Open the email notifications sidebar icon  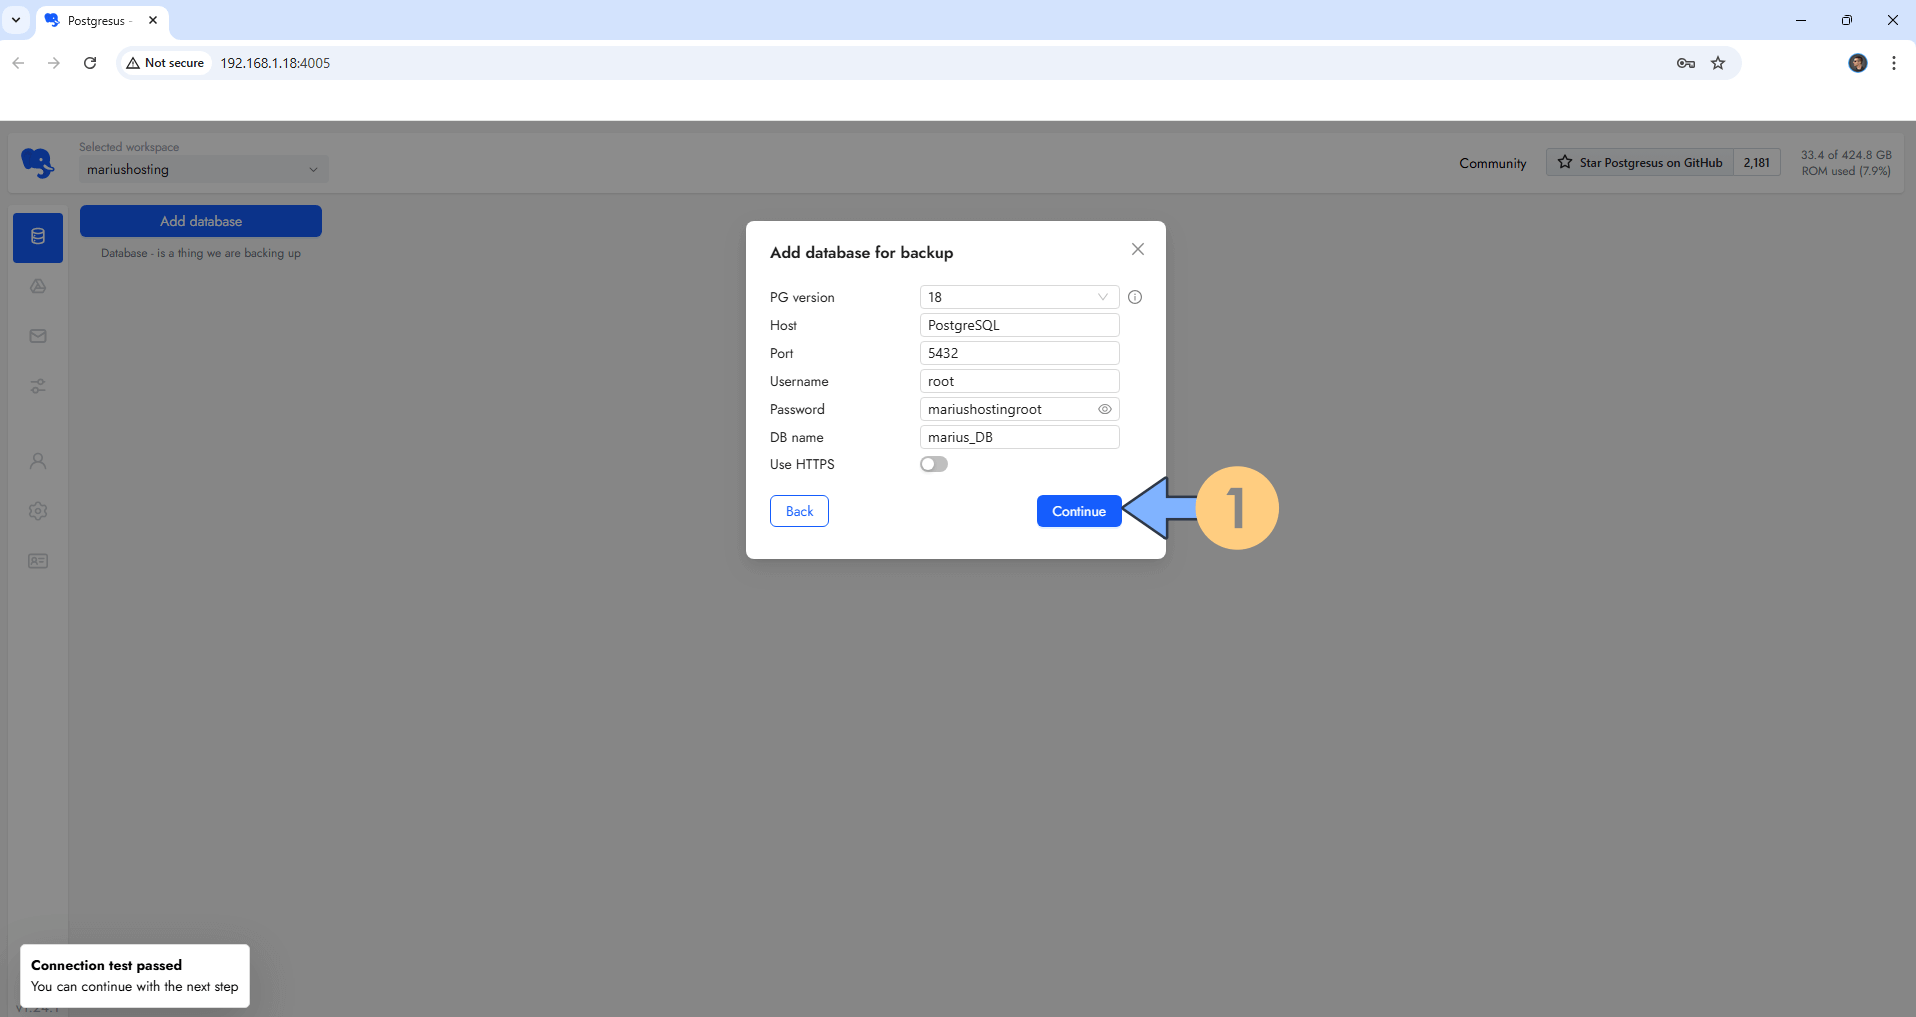tap(37, 336)
